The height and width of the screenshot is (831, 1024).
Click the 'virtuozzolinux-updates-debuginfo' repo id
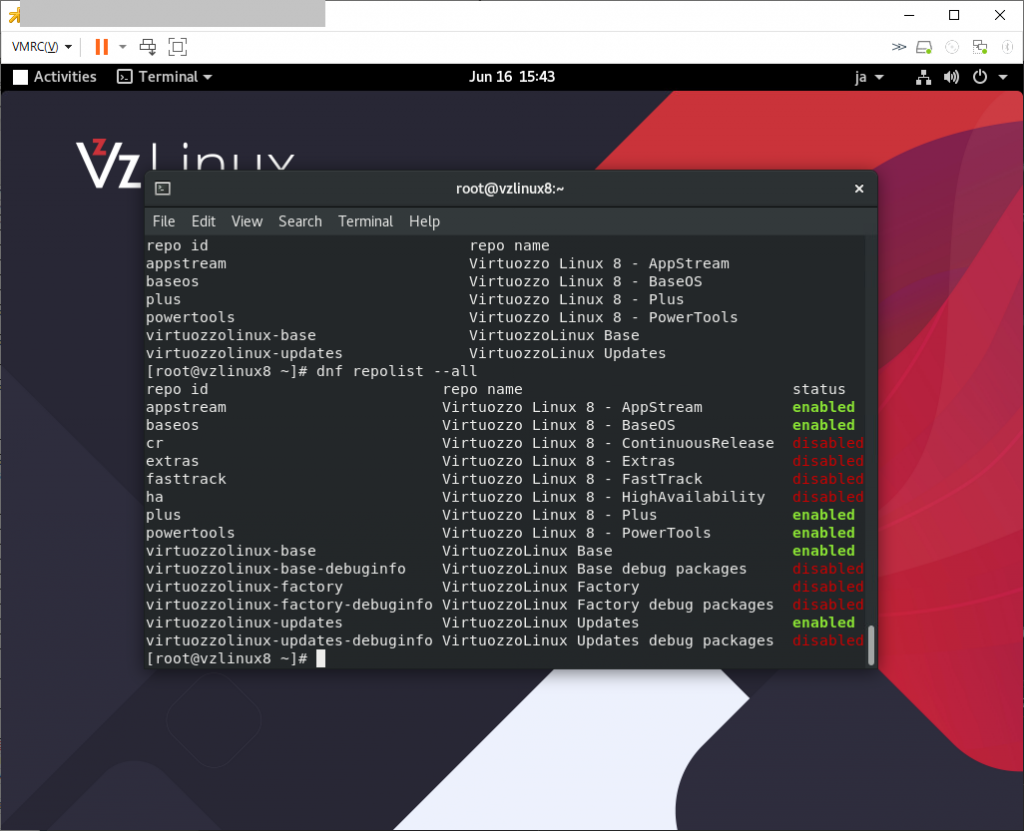(289, 641)
